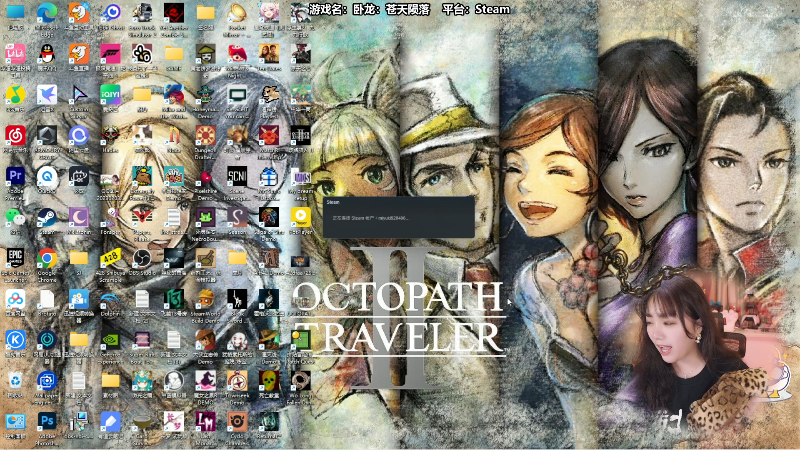The height and width of the screenshot is (450, 800).
Task: Launch the yellow PotPlayer shortcut
Action: [300, 217]
